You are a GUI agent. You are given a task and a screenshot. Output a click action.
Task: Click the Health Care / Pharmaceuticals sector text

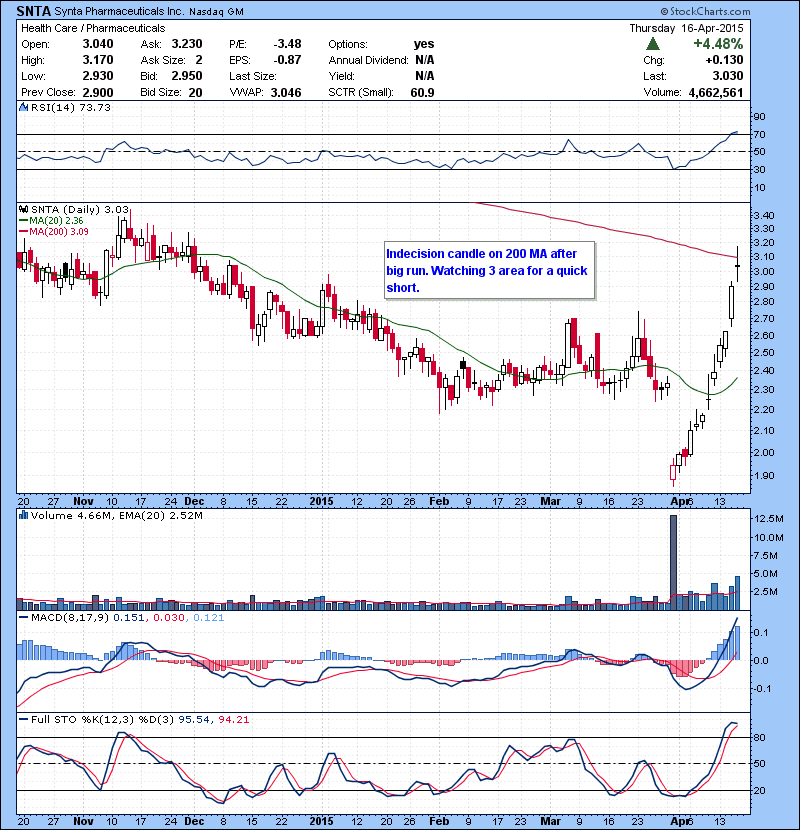93,28
